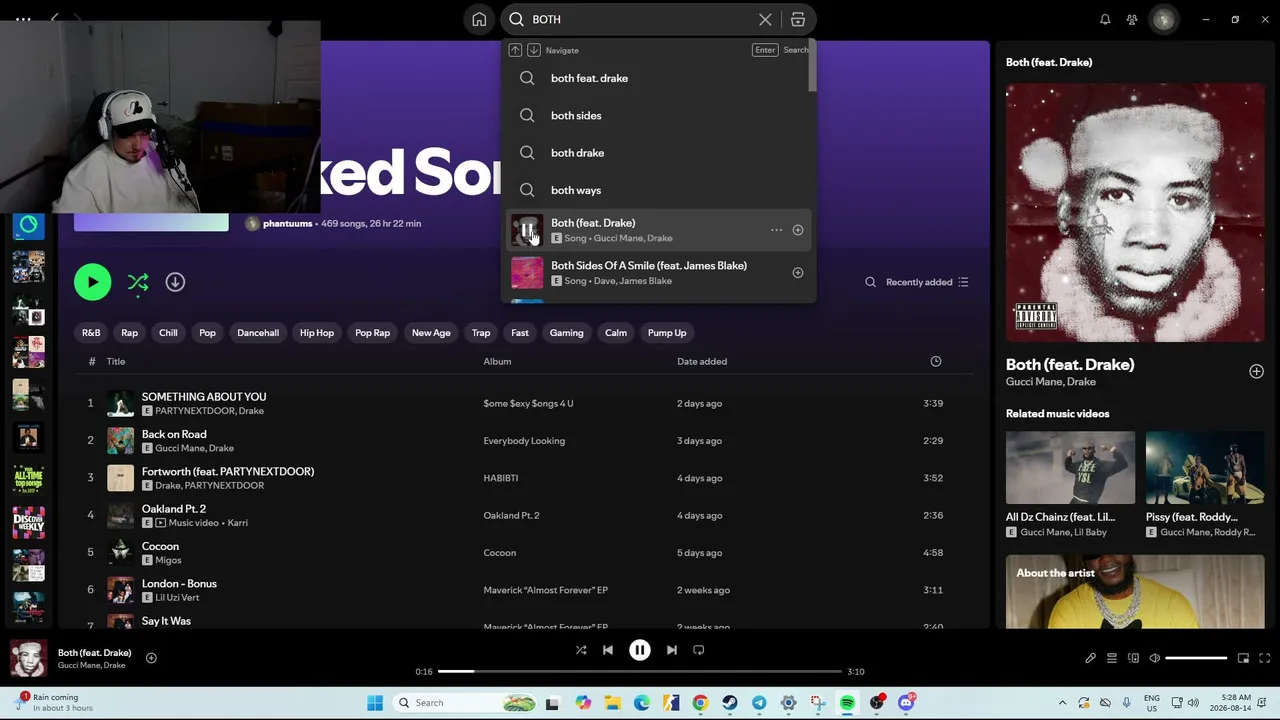Add the now-playing track to Liked Songs
Screen dimensions: 1280x720
[x=151, y=658]
